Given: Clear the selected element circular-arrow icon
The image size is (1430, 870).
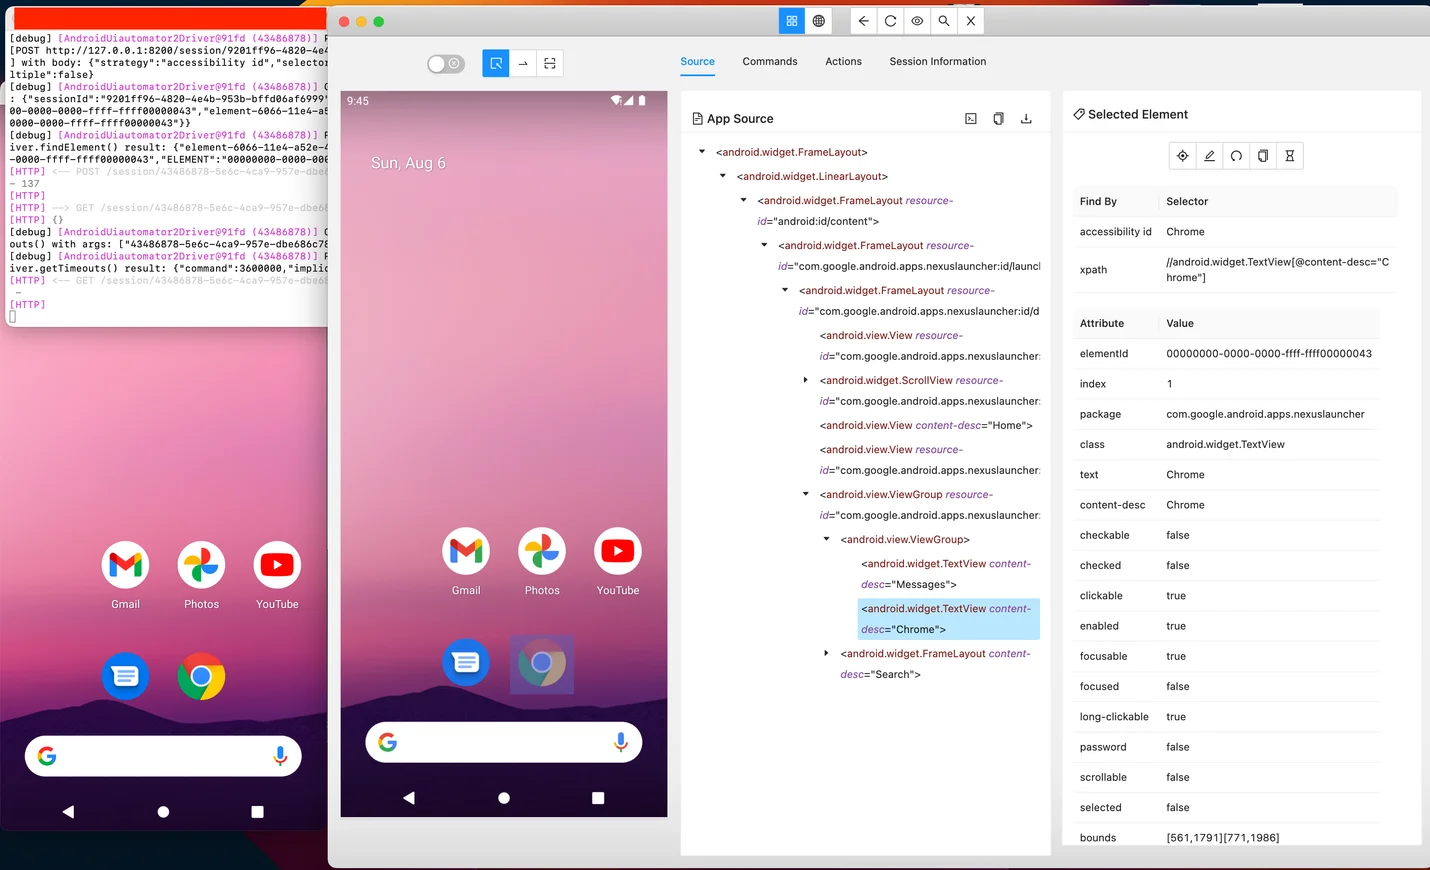Looking at the screenshot, I should [x=1237, y=156].
